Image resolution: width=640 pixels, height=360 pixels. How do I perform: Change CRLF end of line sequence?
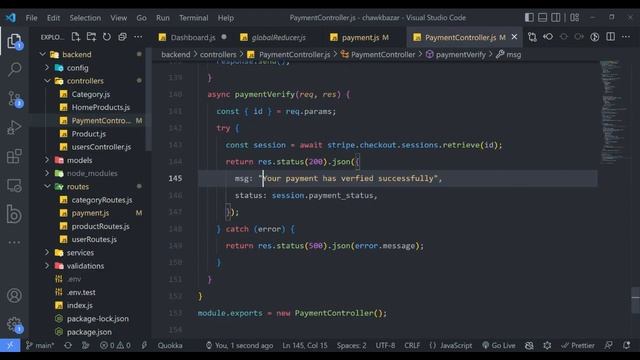pos(412,345)
